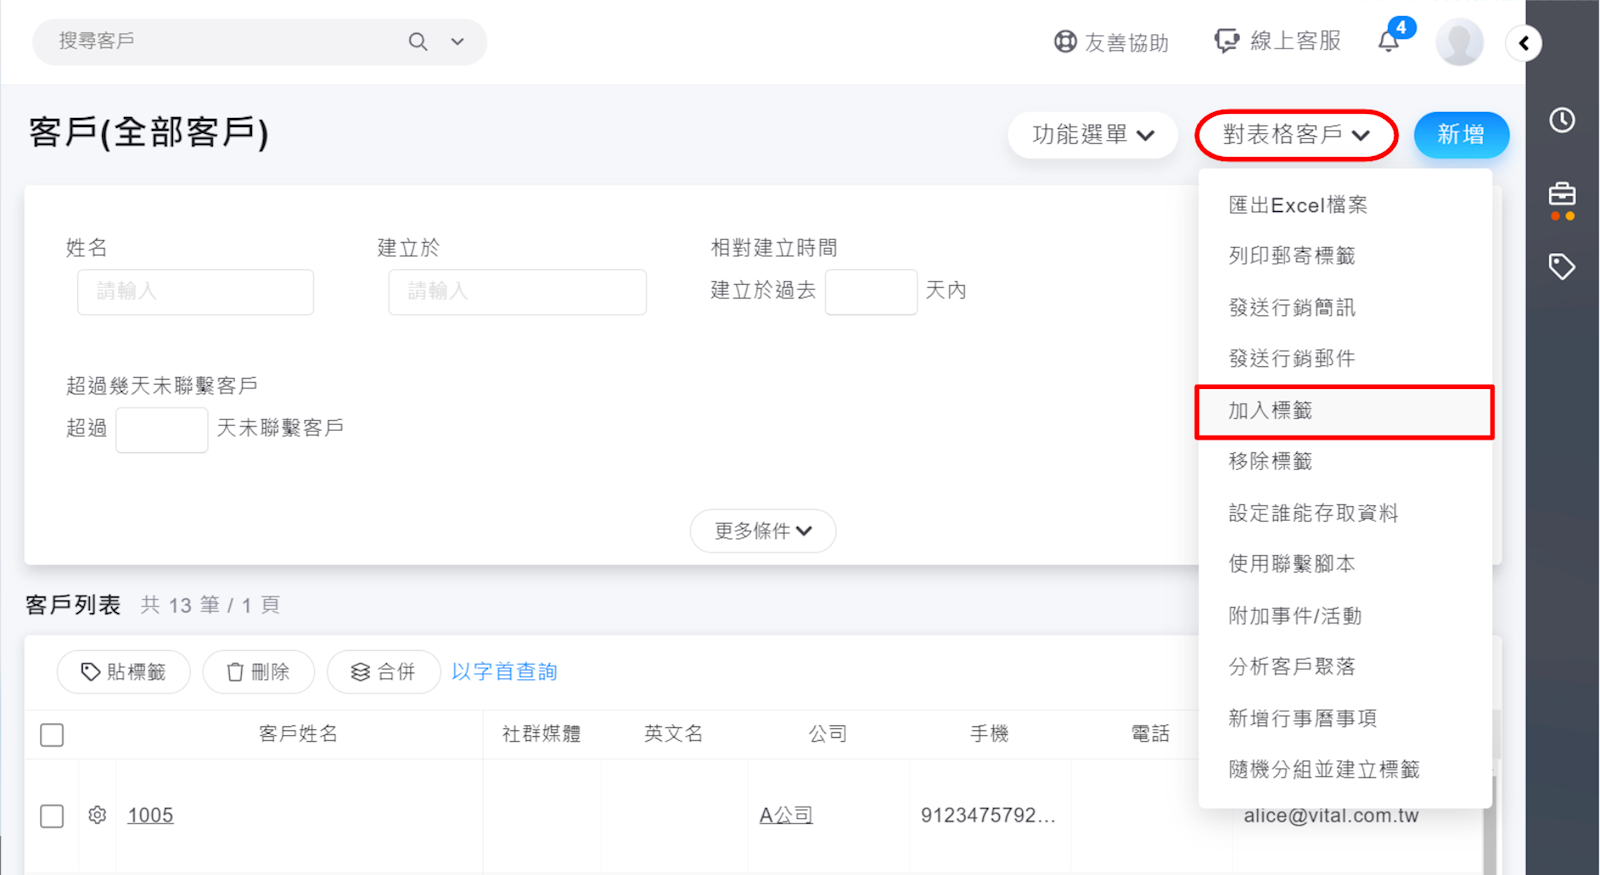Click the gear icon beside customer 1005

pos(97,815)
